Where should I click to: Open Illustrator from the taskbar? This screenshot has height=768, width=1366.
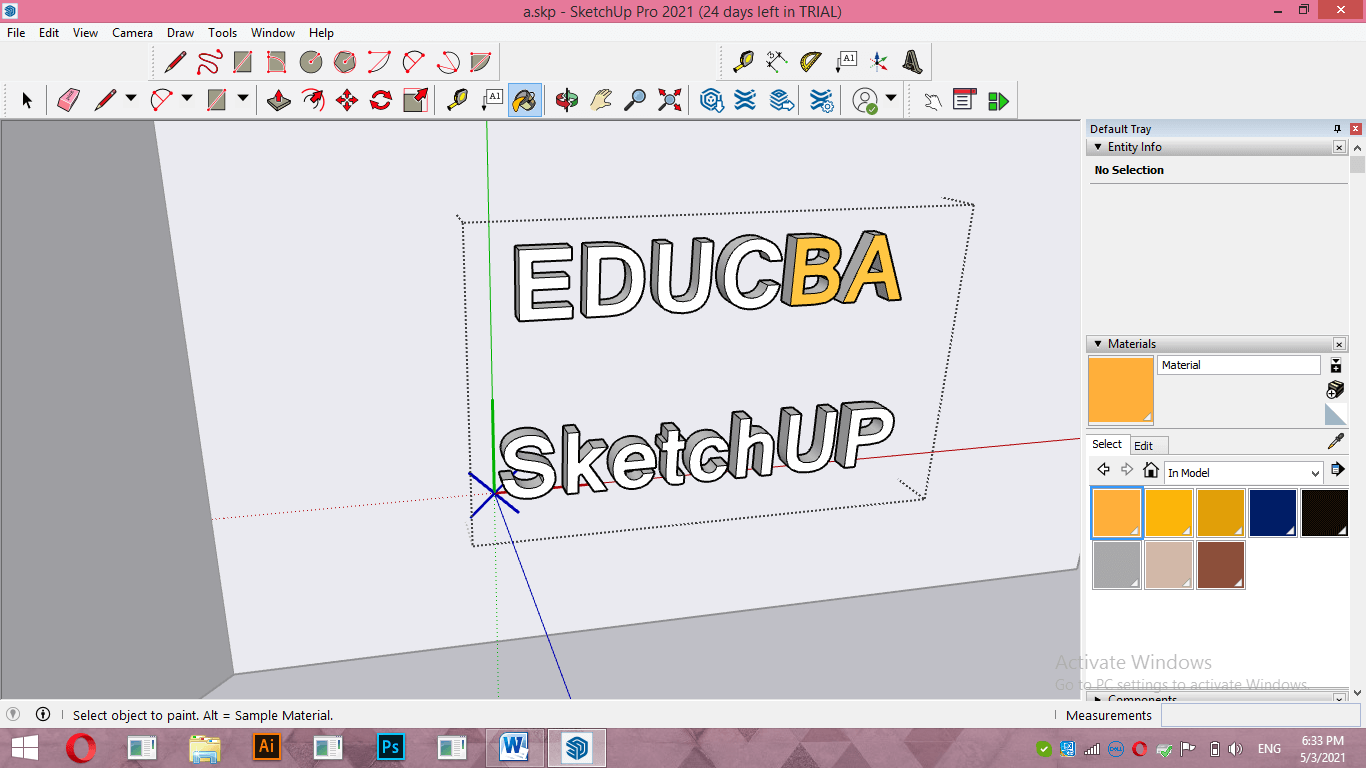tap(267, 747)
